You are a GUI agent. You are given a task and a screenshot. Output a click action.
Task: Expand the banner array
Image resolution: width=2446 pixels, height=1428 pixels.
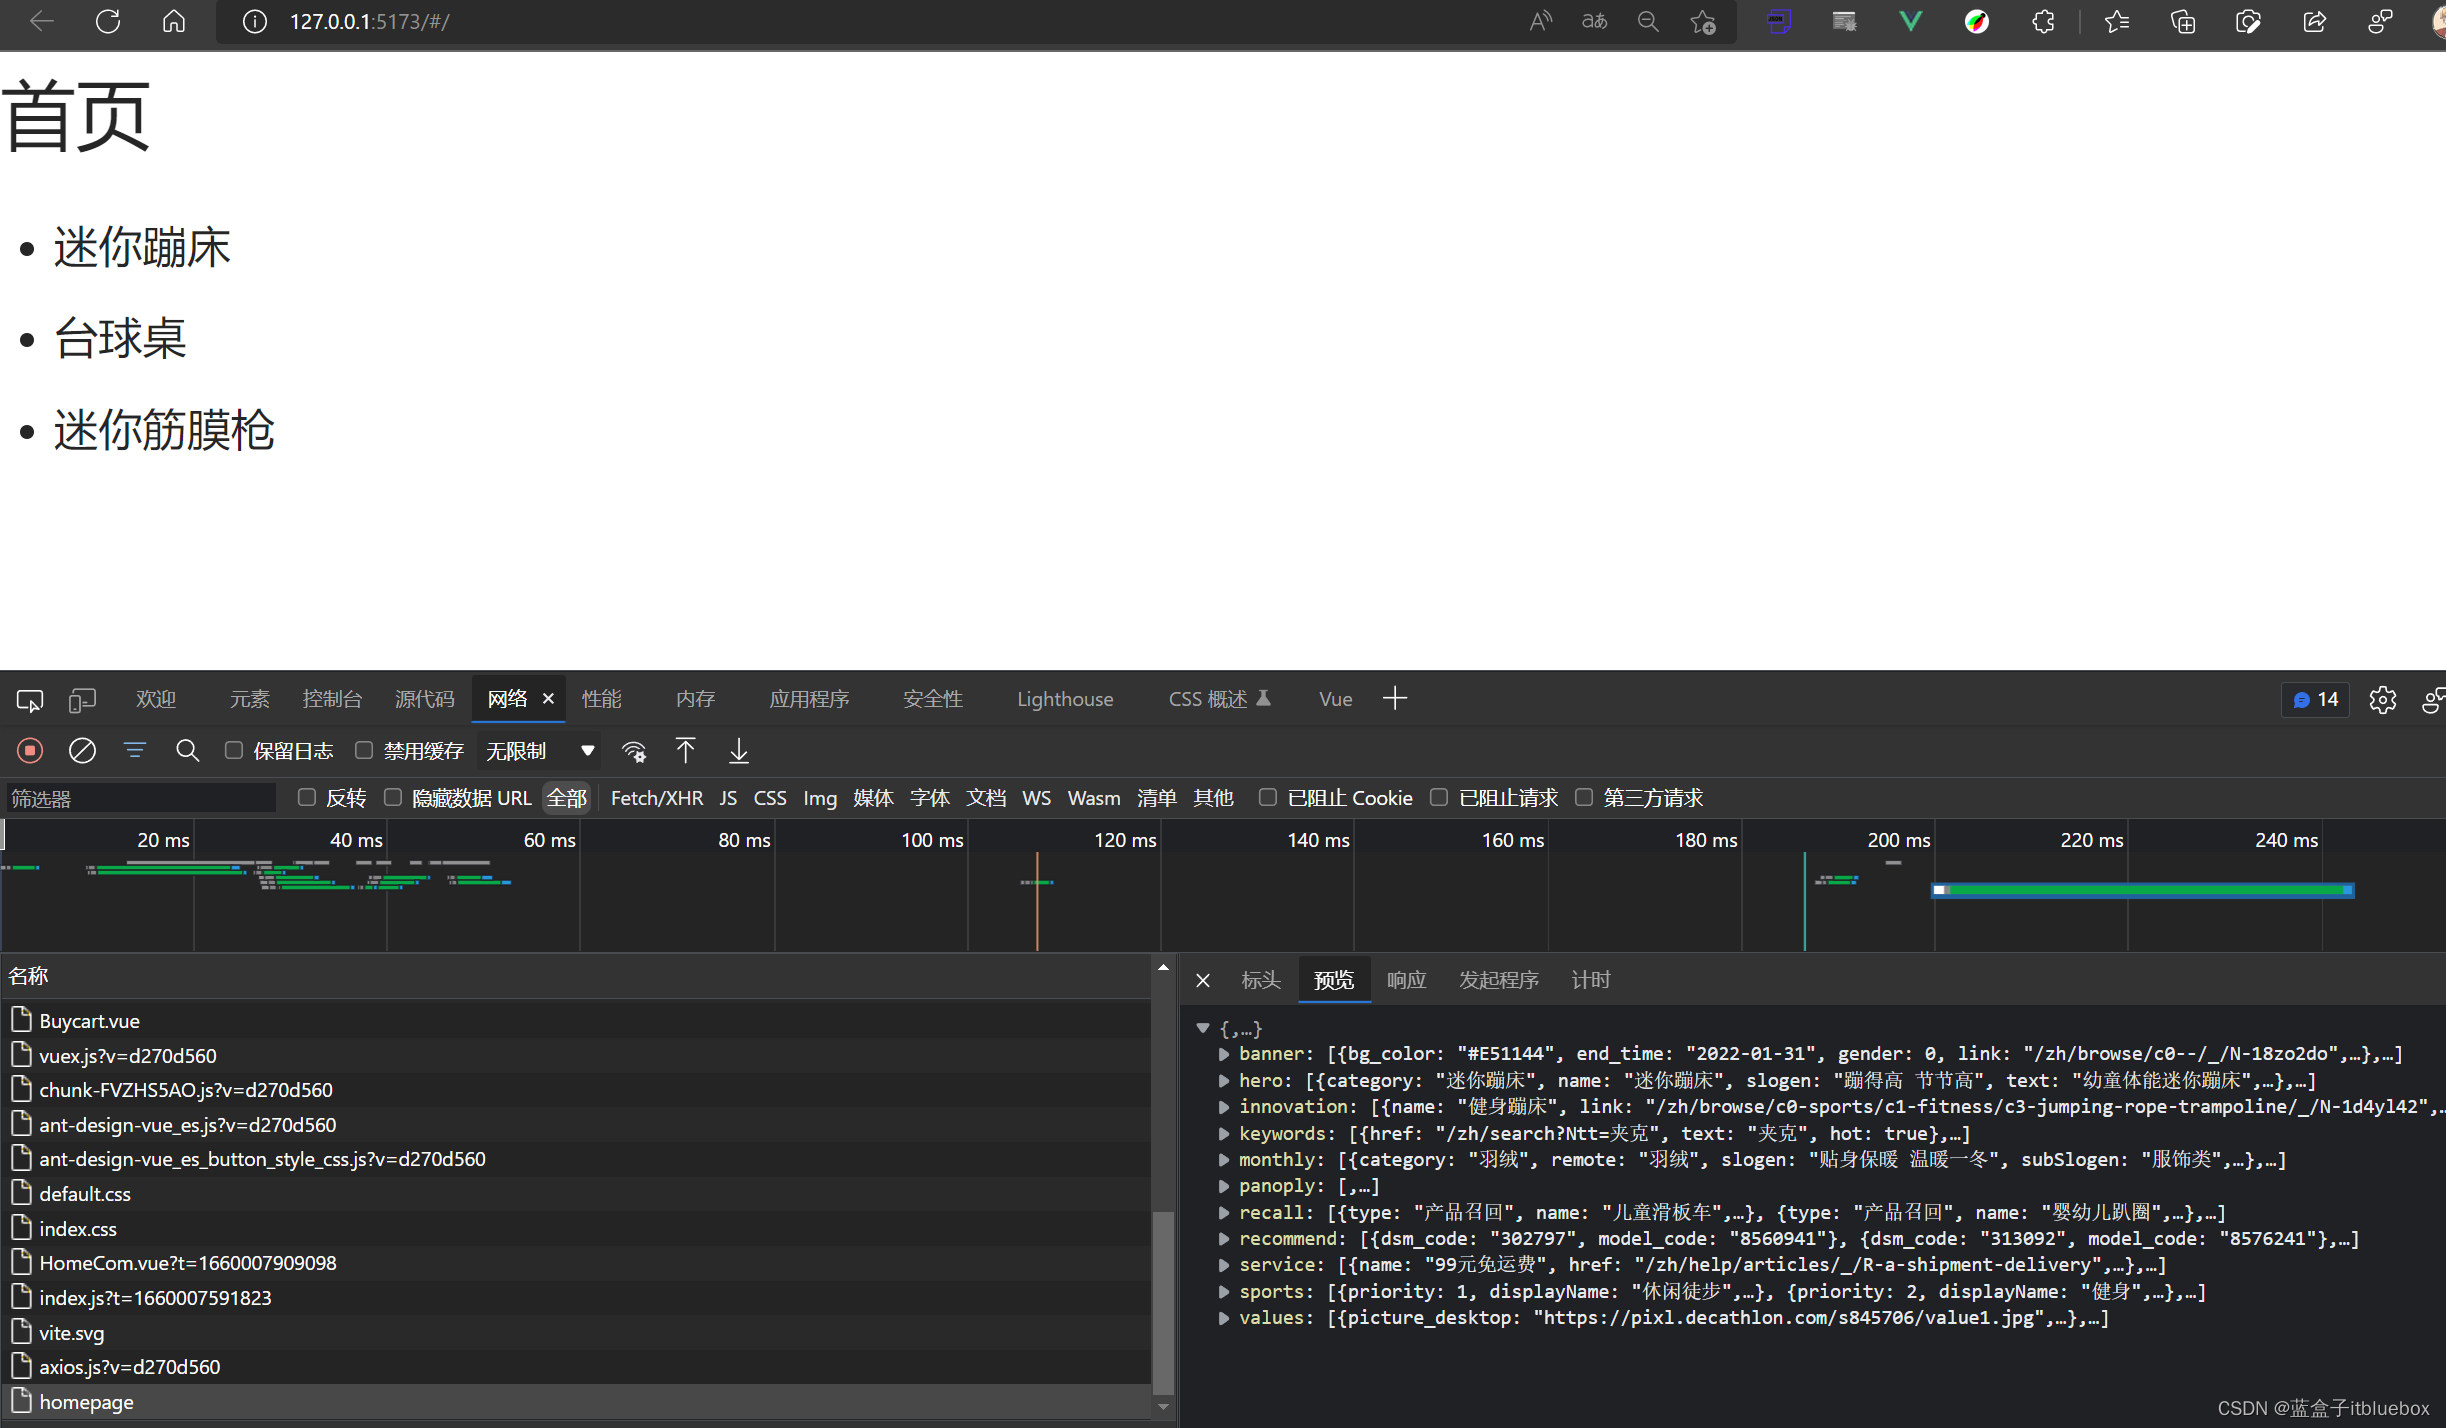pos(1224,1054)
